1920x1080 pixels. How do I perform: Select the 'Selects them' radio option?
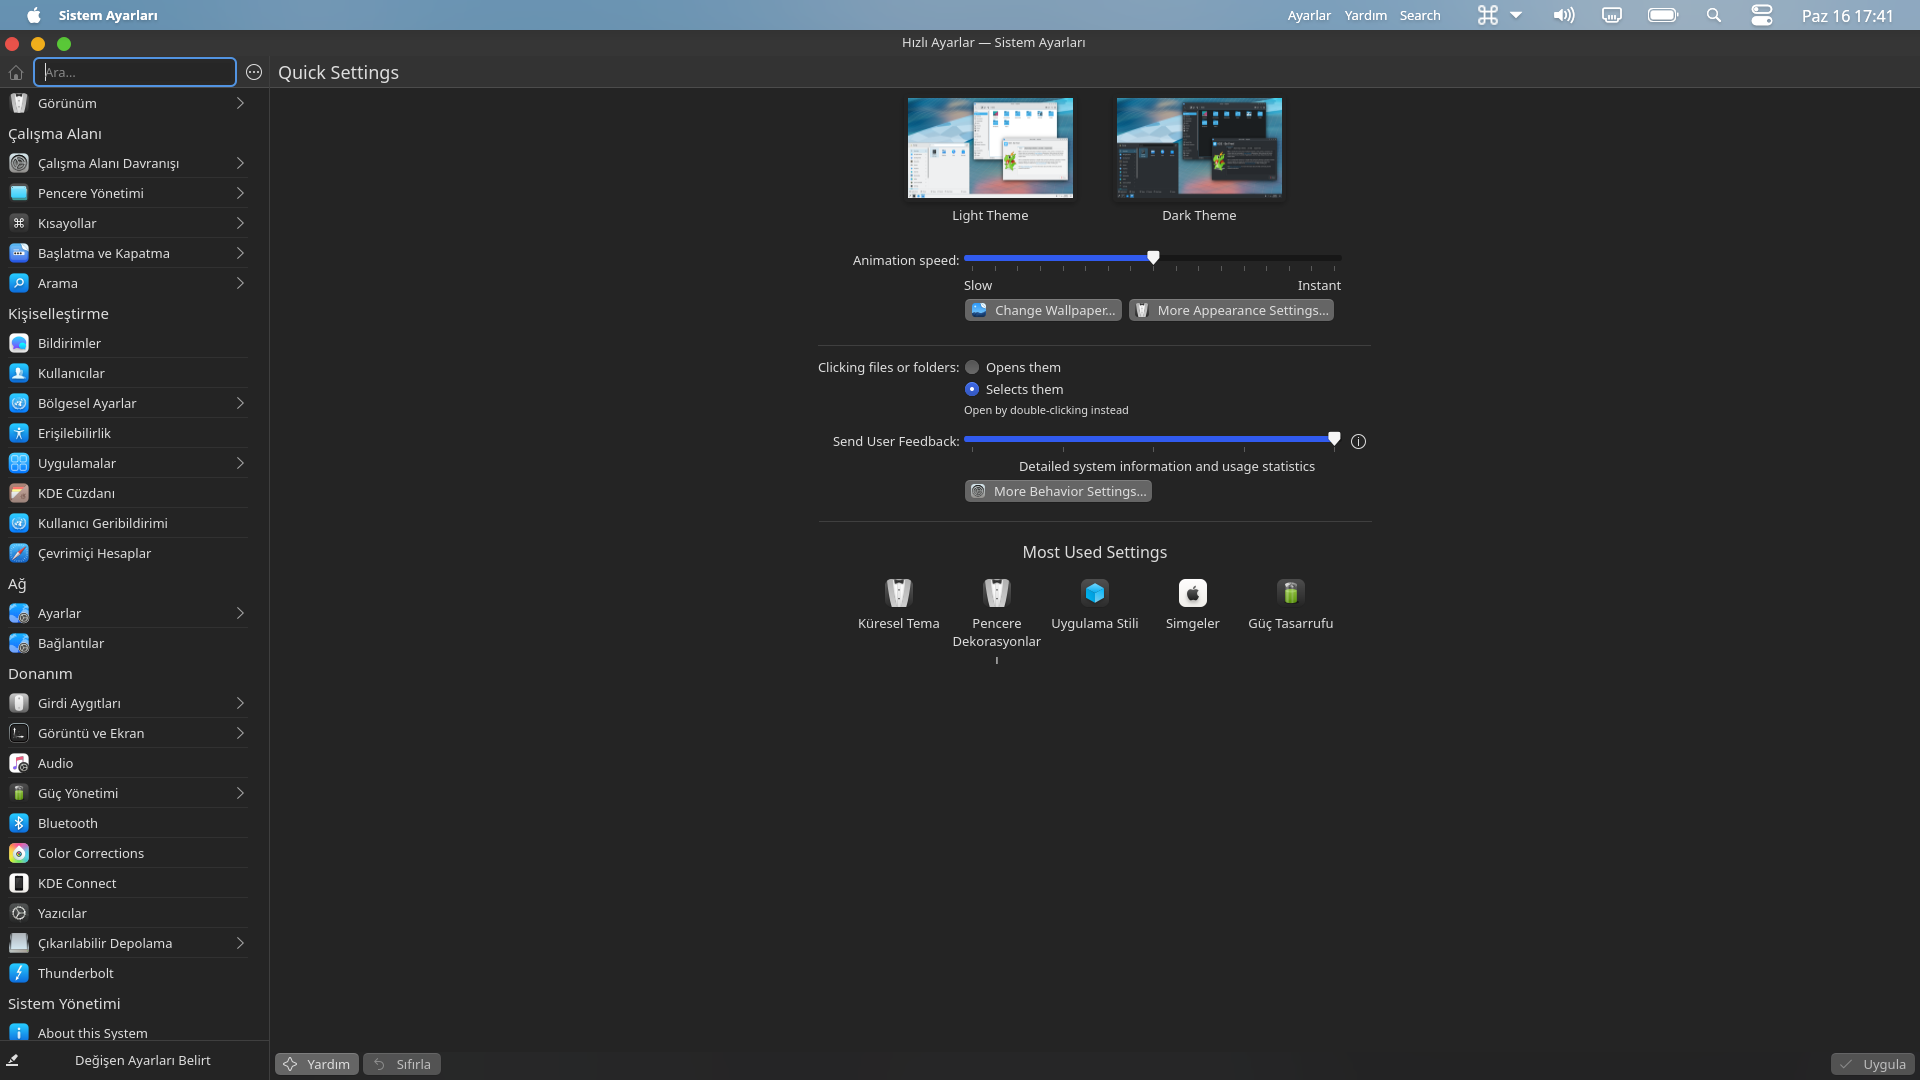click(972, 389)
